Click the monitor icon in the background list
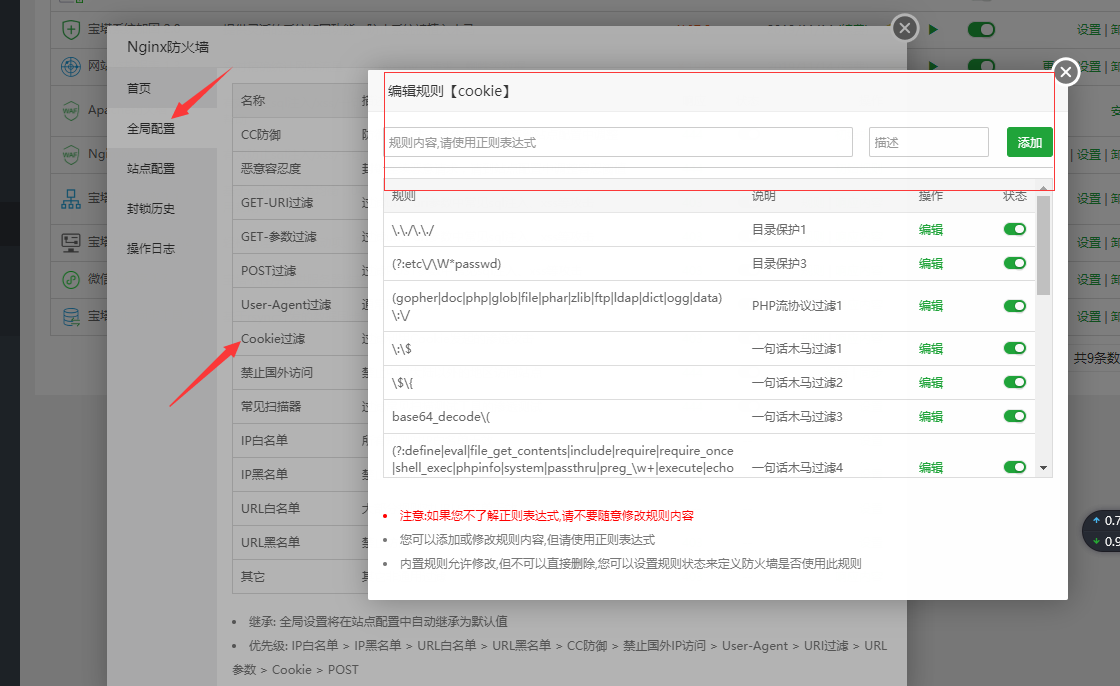Viewport: 1120px width, 686px height. [71, 243]
